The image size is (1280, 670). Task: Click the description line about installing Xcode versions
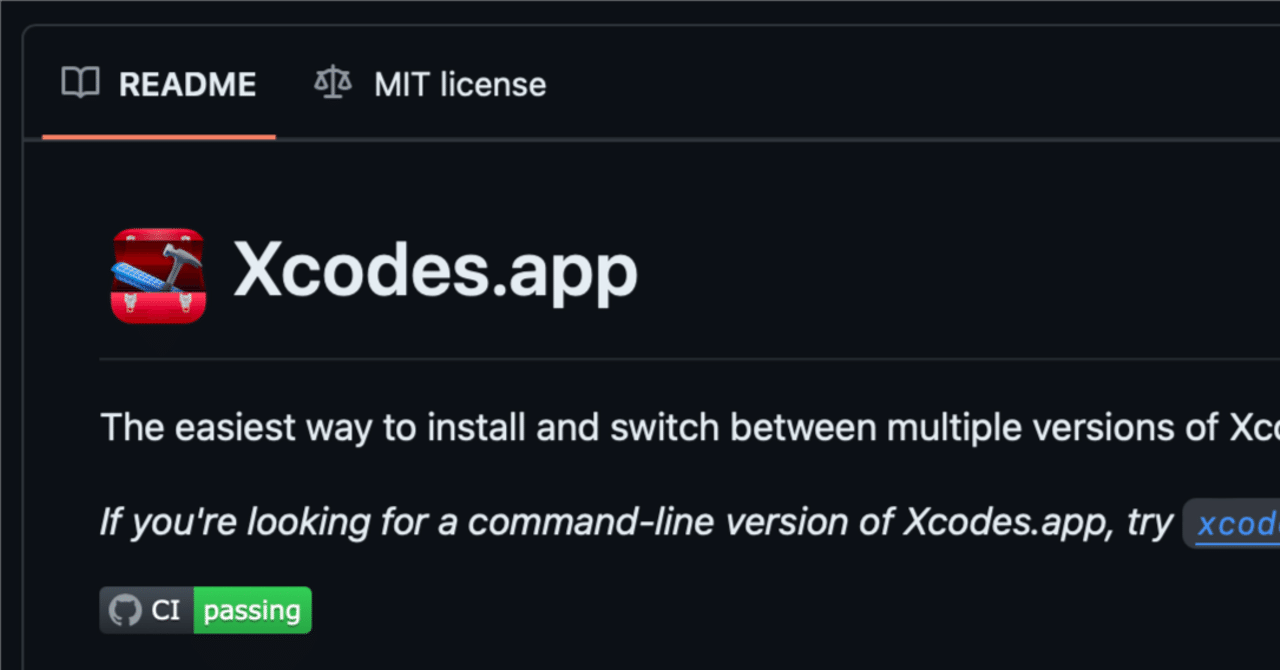pos(600,427)
